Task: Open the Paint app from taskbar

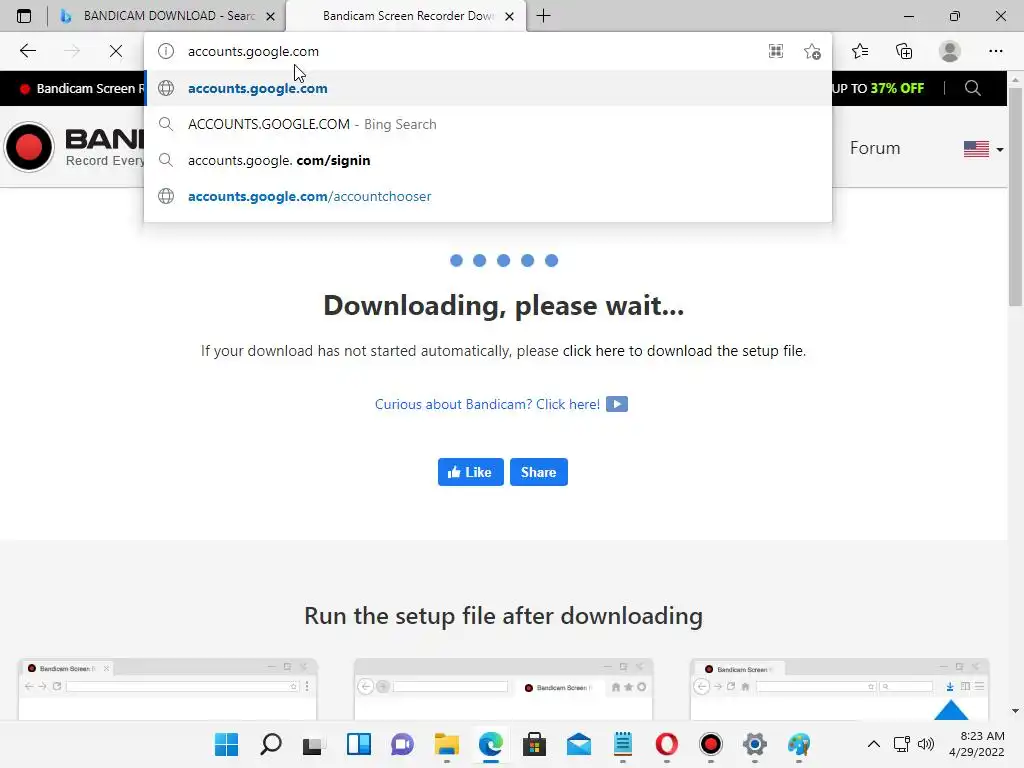Action: pyautogui.click(x=798, y=744)
